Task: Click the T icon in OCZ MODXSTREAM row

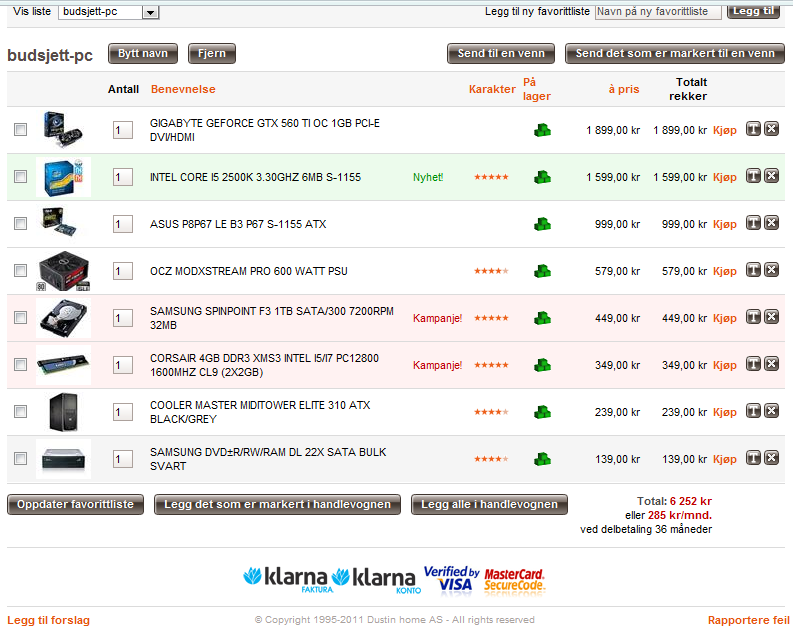Action: (753, 270)
